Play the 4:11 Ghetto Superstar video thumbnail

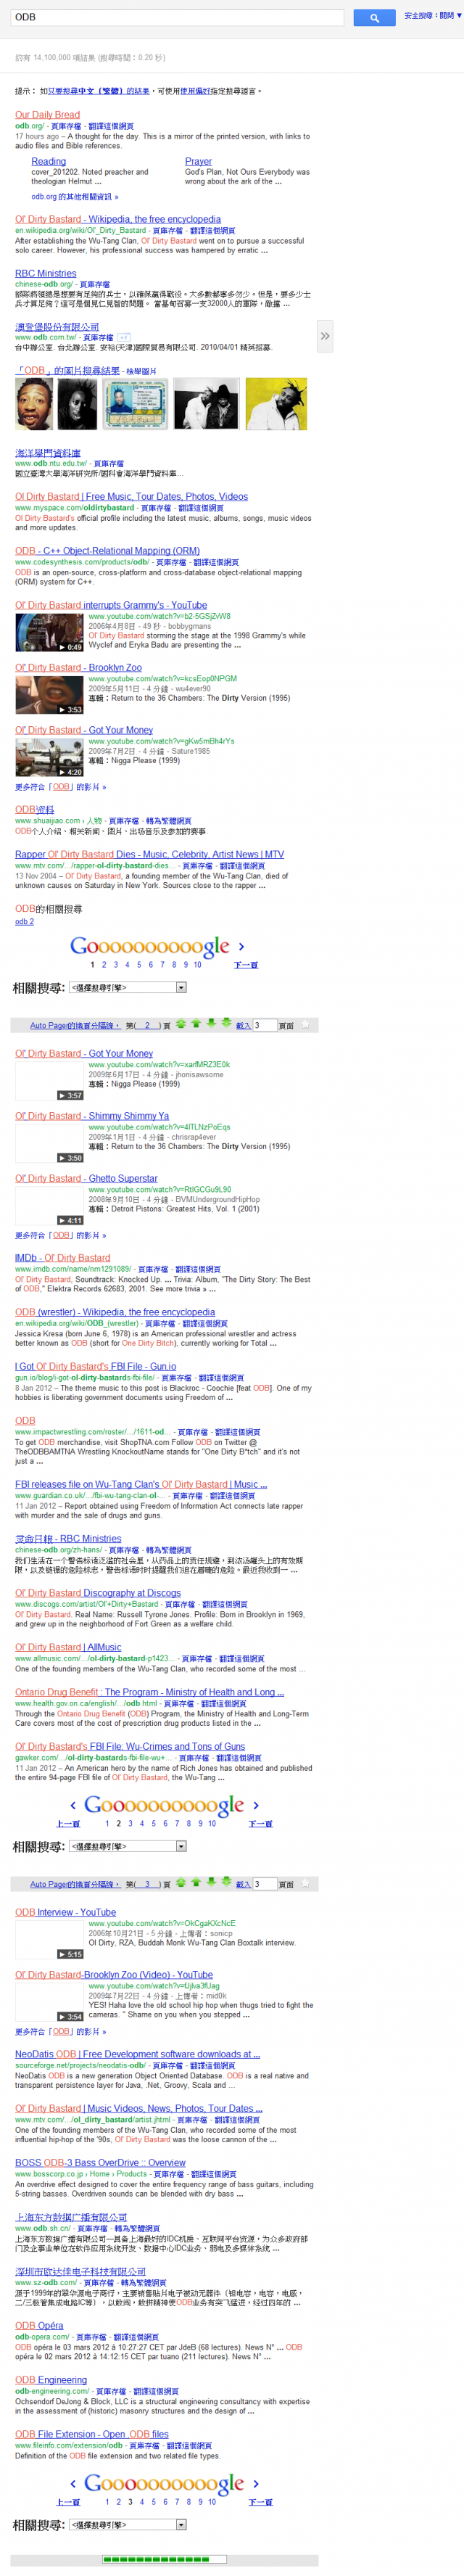[x=49, y=1205]
